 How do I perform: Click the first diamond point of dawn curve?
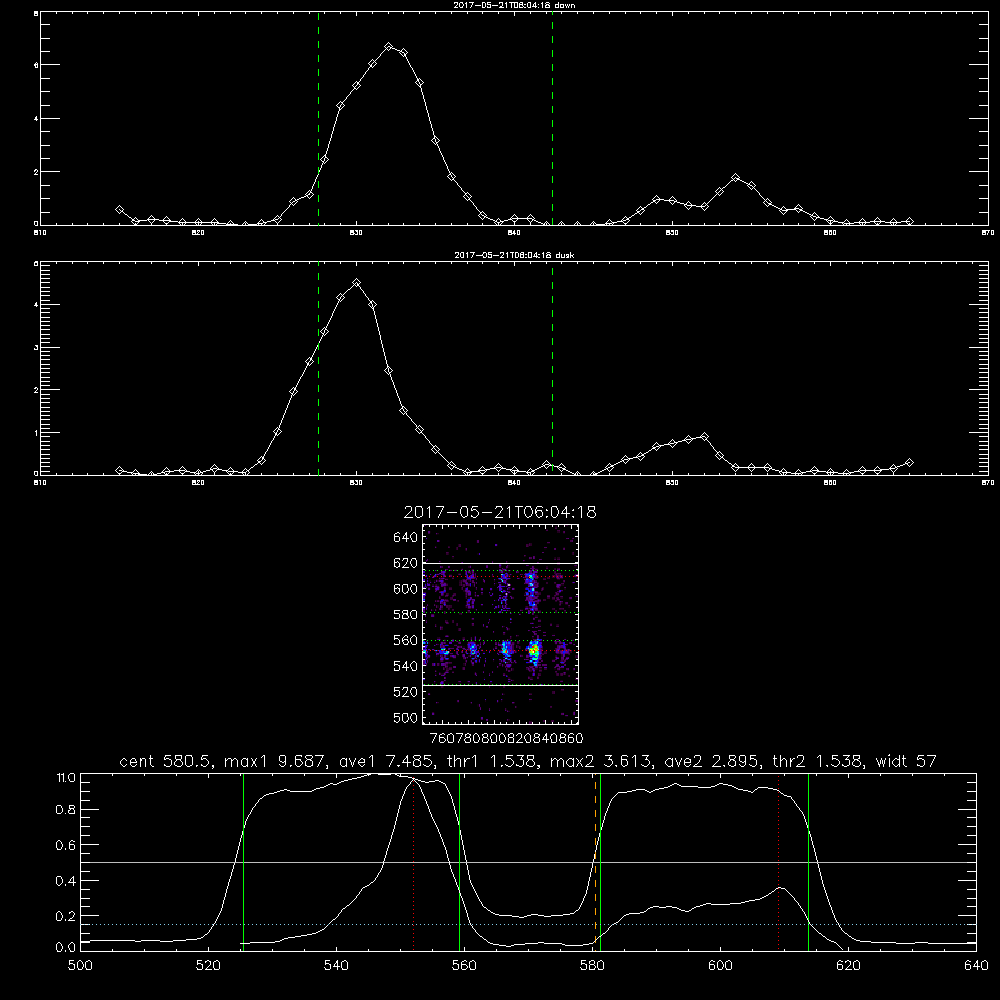(x=119, y=209)
